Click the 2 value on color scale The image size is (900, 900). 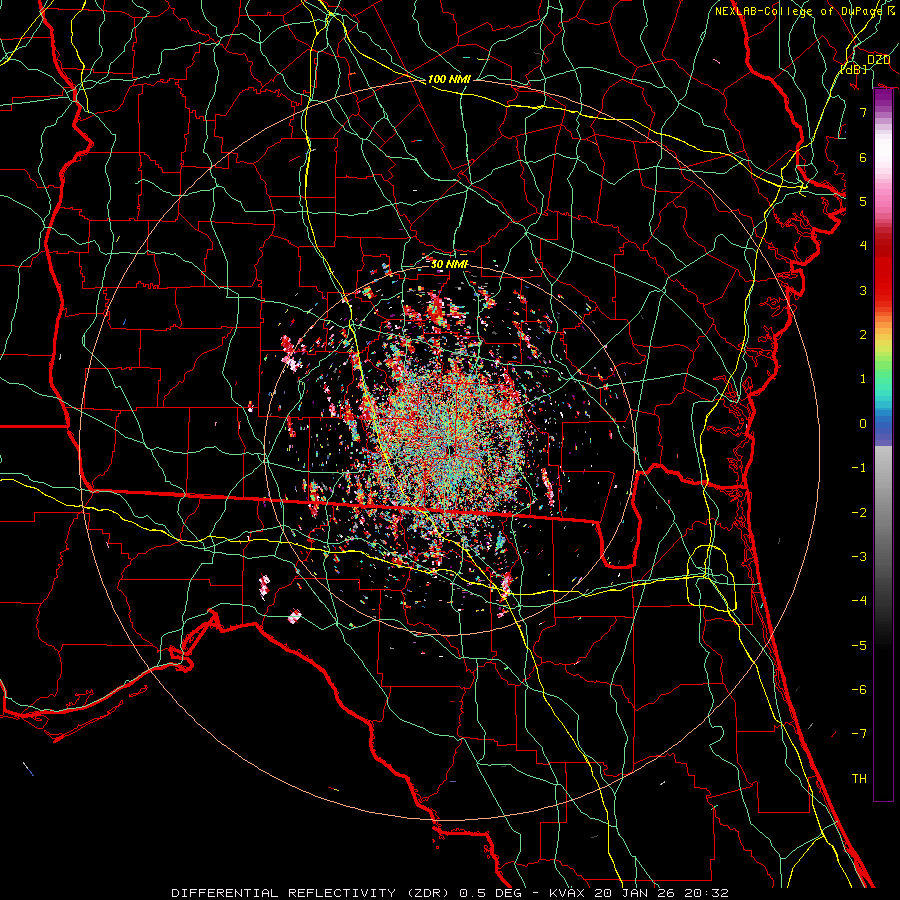(863, 335)
